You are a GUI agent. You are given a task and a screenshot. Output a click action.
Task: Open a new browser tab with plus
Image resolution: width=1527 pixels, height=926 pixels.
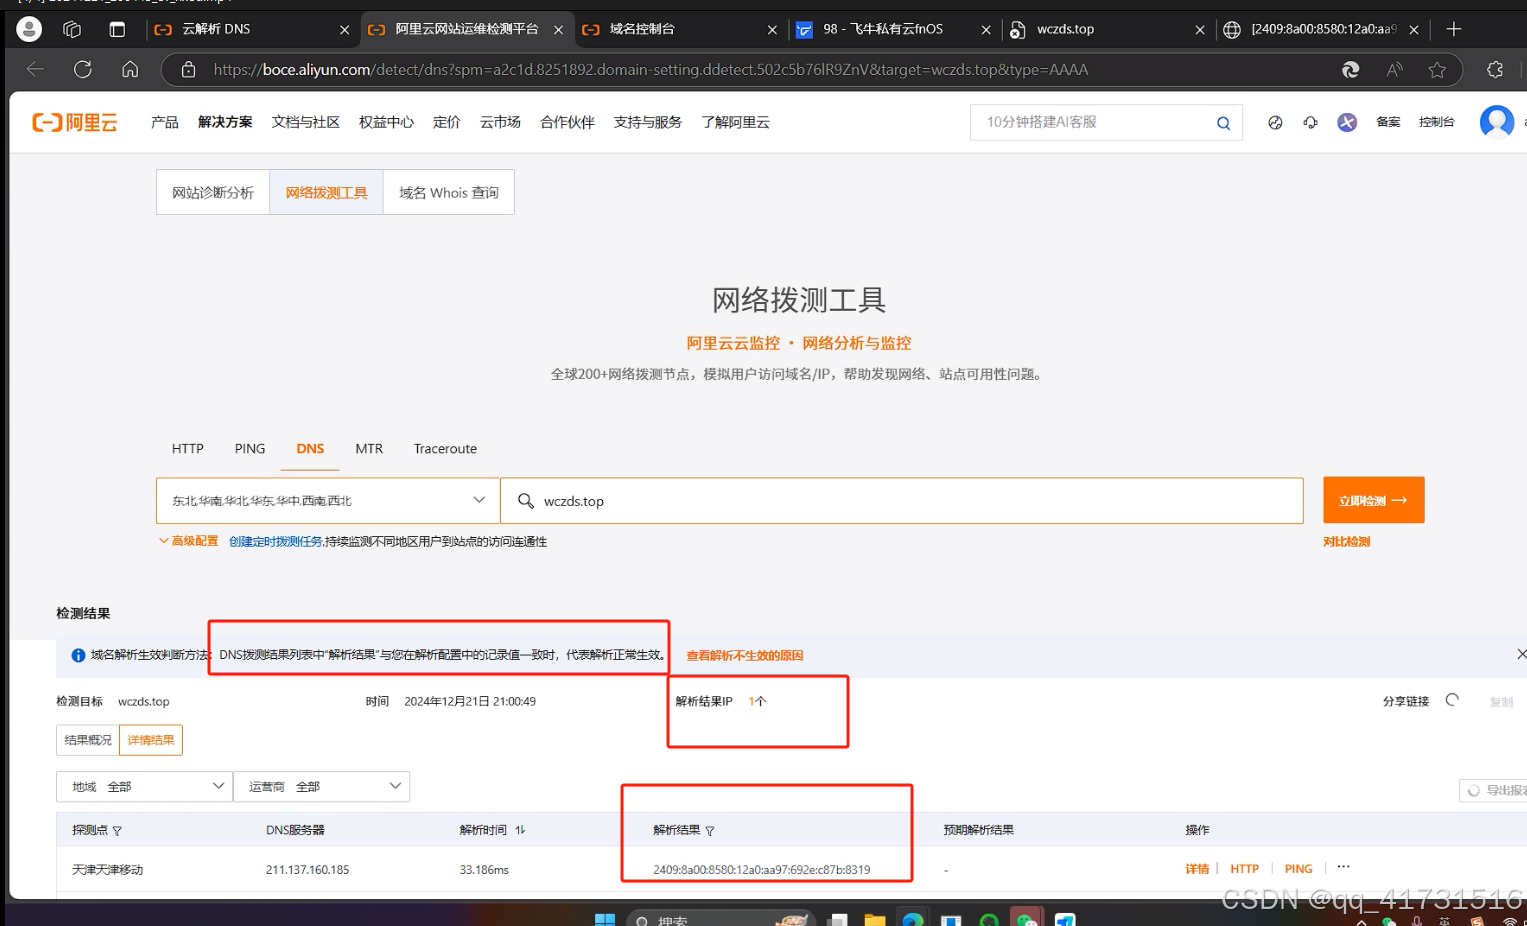1454,29
